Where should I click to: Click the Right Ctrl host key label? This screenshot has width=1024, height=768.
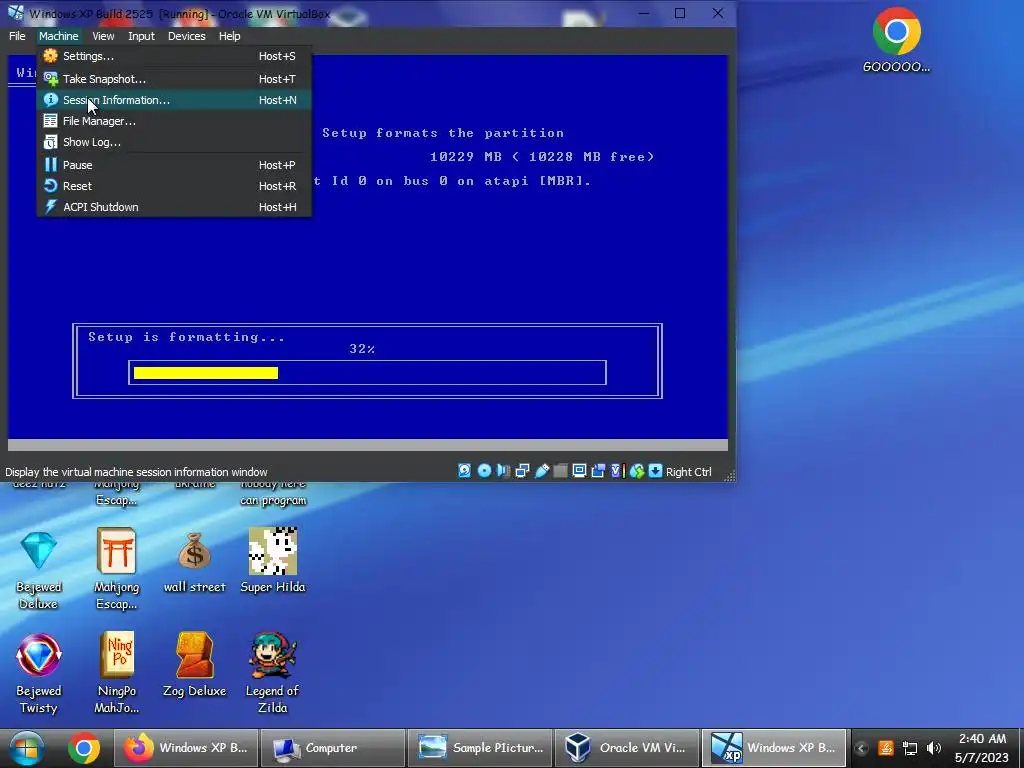coord(689,472)
